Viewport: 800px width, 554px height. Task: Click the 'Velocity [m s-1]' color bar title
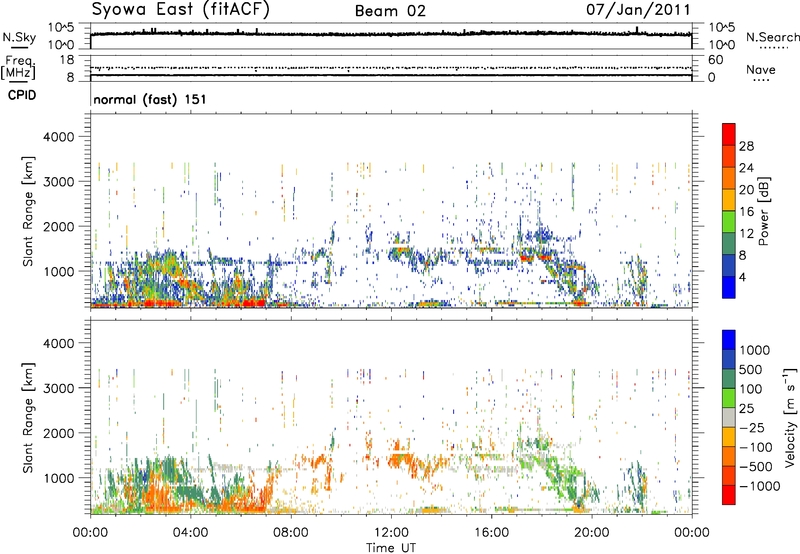790,417
